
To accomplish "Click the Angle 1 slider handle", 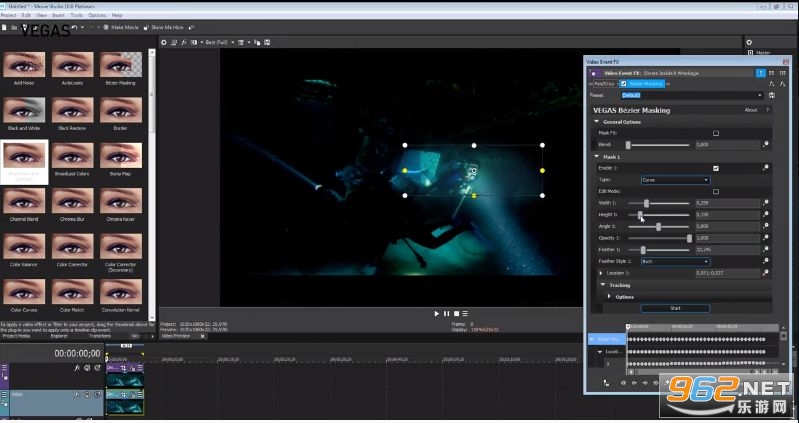I will click(x=658, y=227).
